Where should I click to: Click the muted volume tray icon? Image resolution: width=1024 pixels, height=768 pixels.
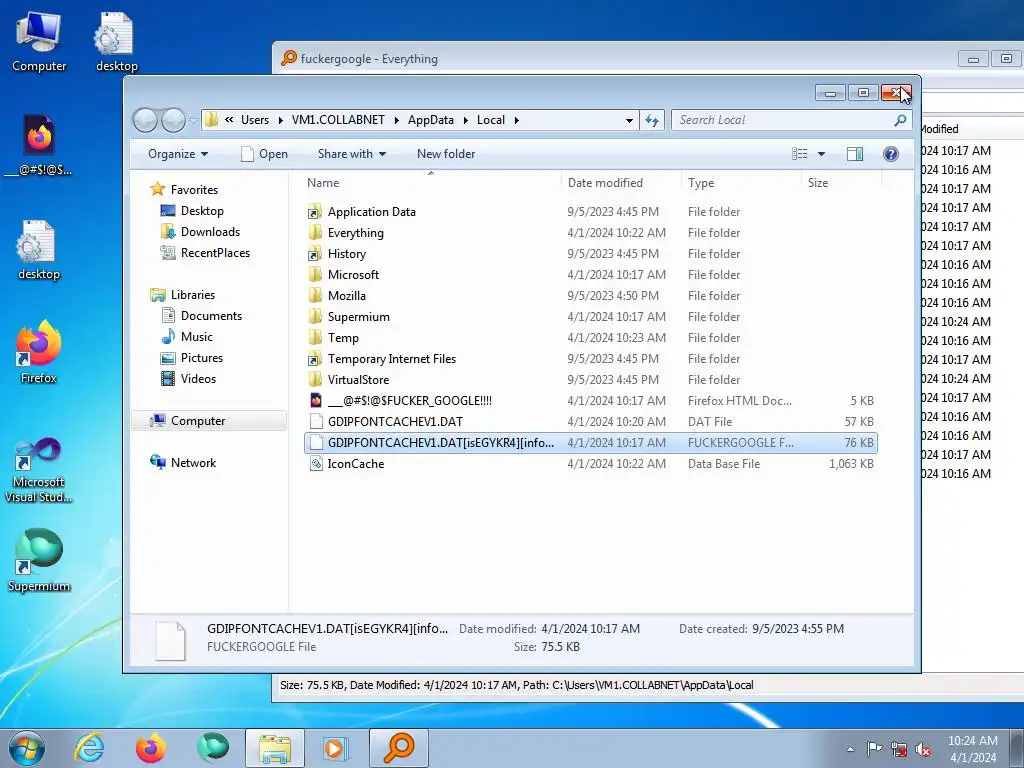coord(923,749)
